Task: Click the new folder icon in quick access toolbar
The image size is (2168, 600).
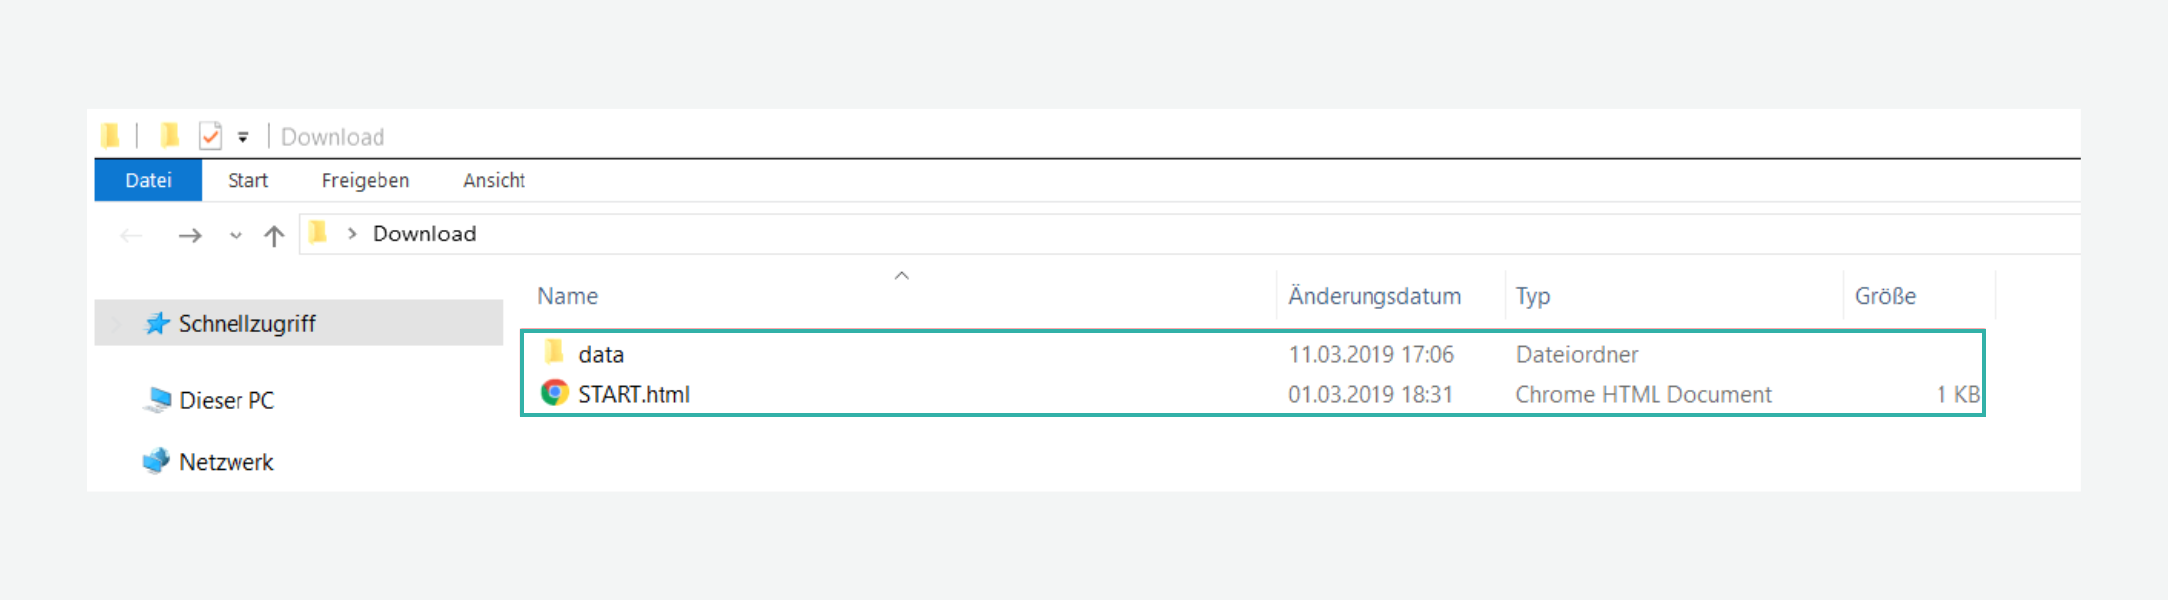Action: pyautogui.click(x=170, y=136)
